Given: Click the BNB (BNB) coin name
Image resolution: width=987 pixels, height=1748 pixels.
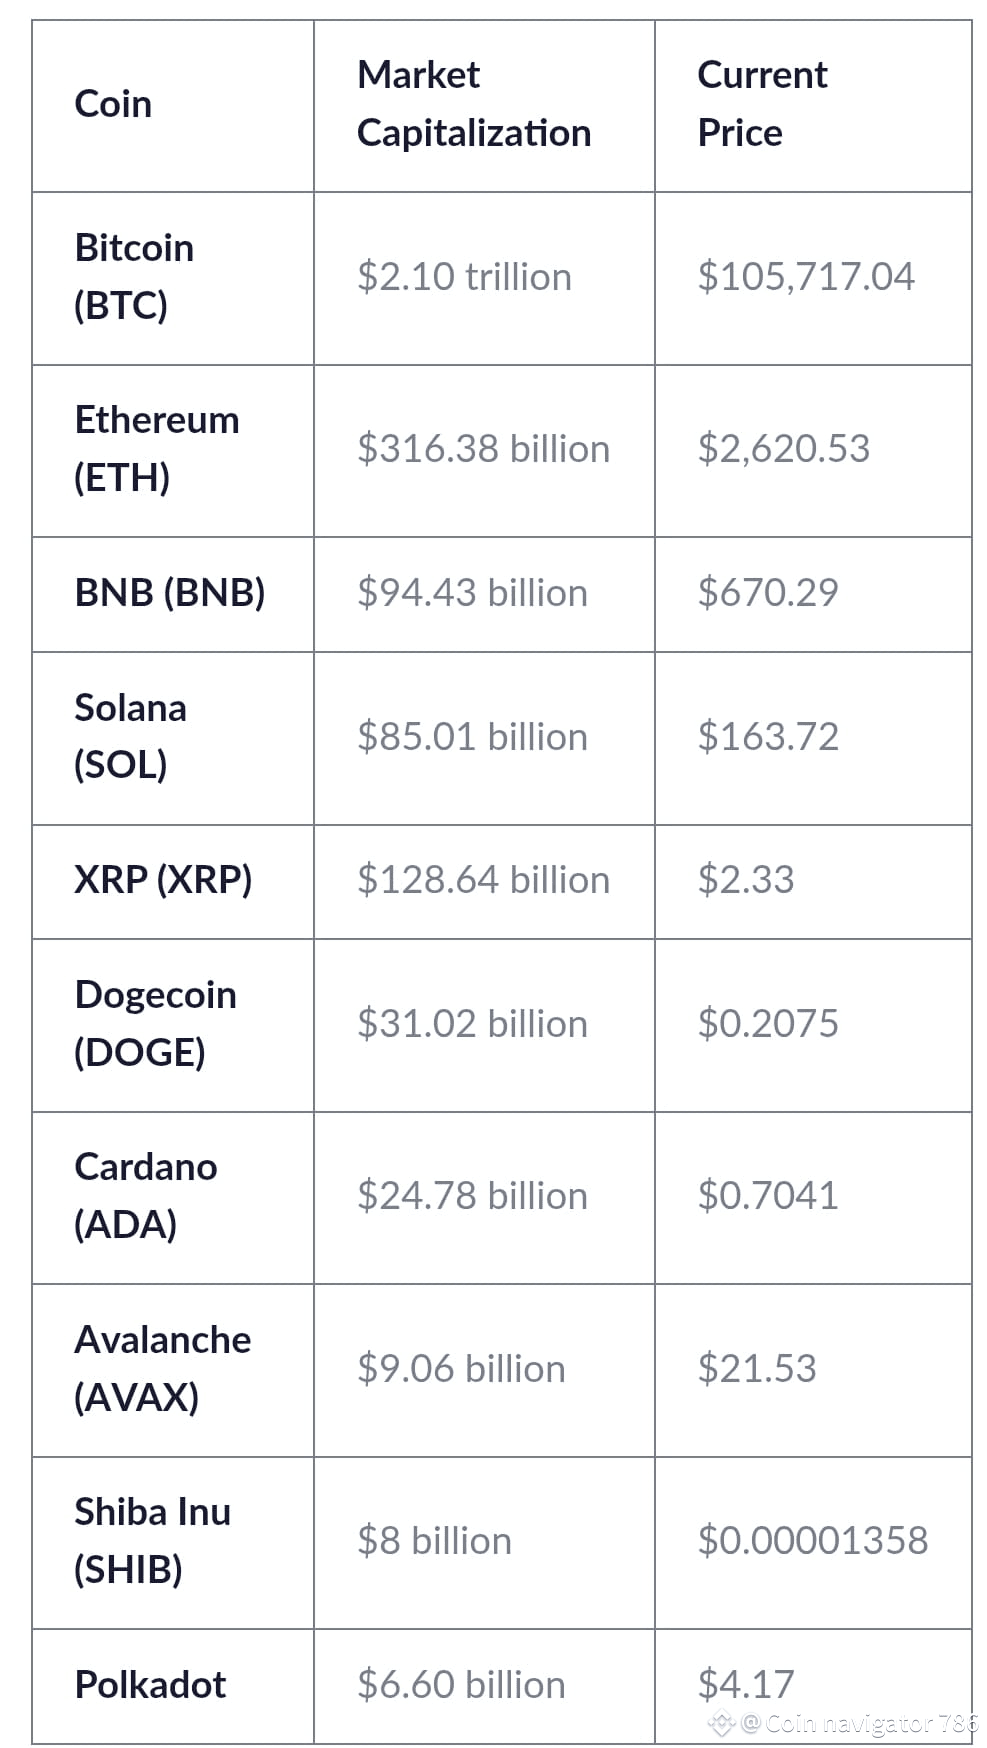Looking at the screenshot, I should (170, 593).
